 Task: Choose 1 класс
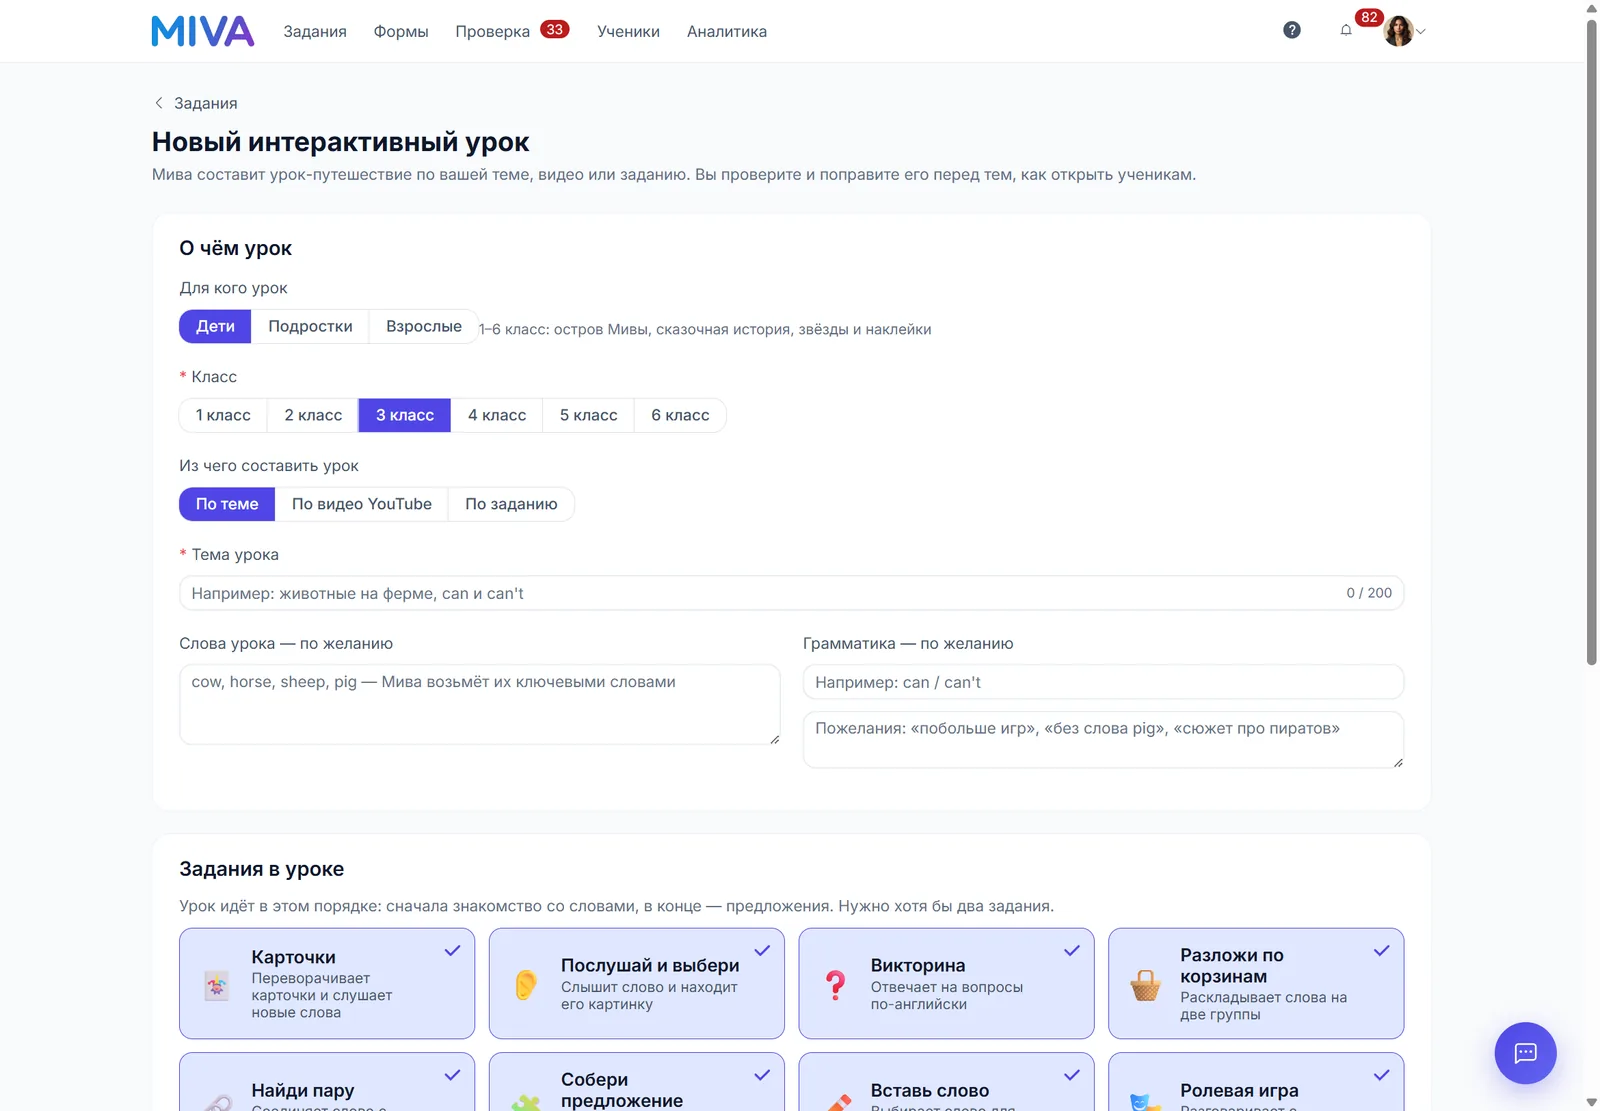pos(223,415)
